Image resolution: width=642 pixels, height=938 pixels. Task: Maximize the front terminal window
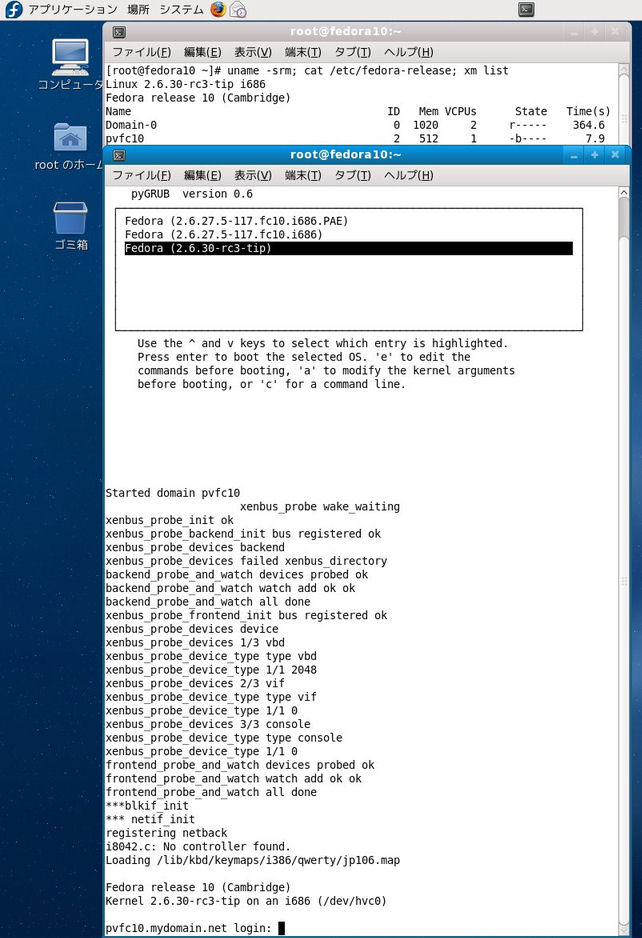(x=595, y=155)
